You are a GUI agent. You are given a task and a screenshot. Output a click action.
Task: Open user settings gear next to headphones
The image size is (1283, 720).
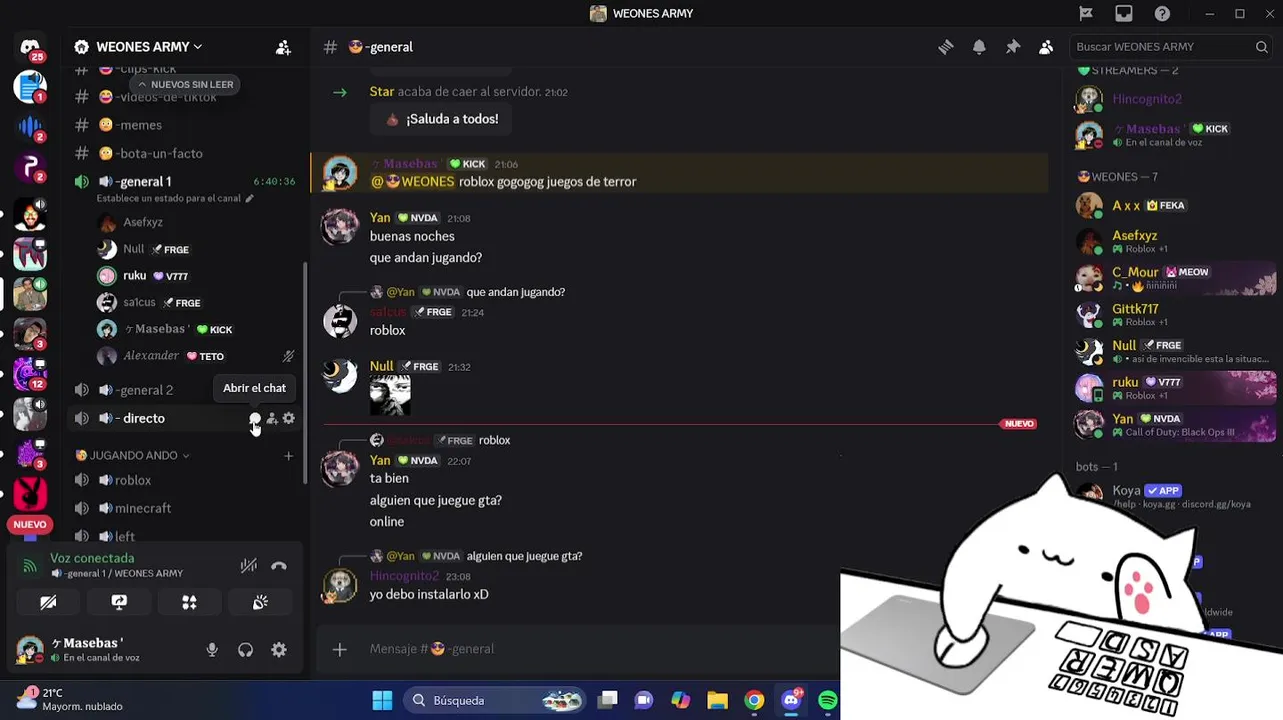pyautogui.click(x=279, y=650)
